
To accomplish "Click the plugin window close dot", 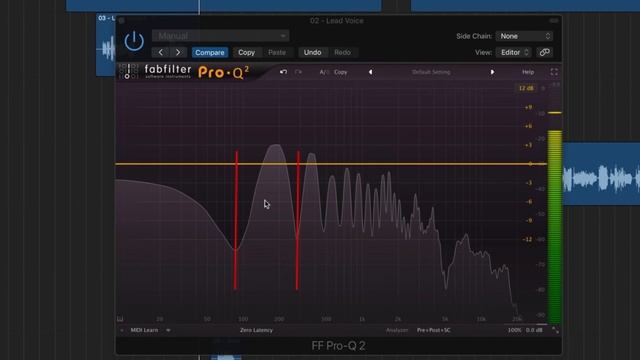I will (121, 20).
